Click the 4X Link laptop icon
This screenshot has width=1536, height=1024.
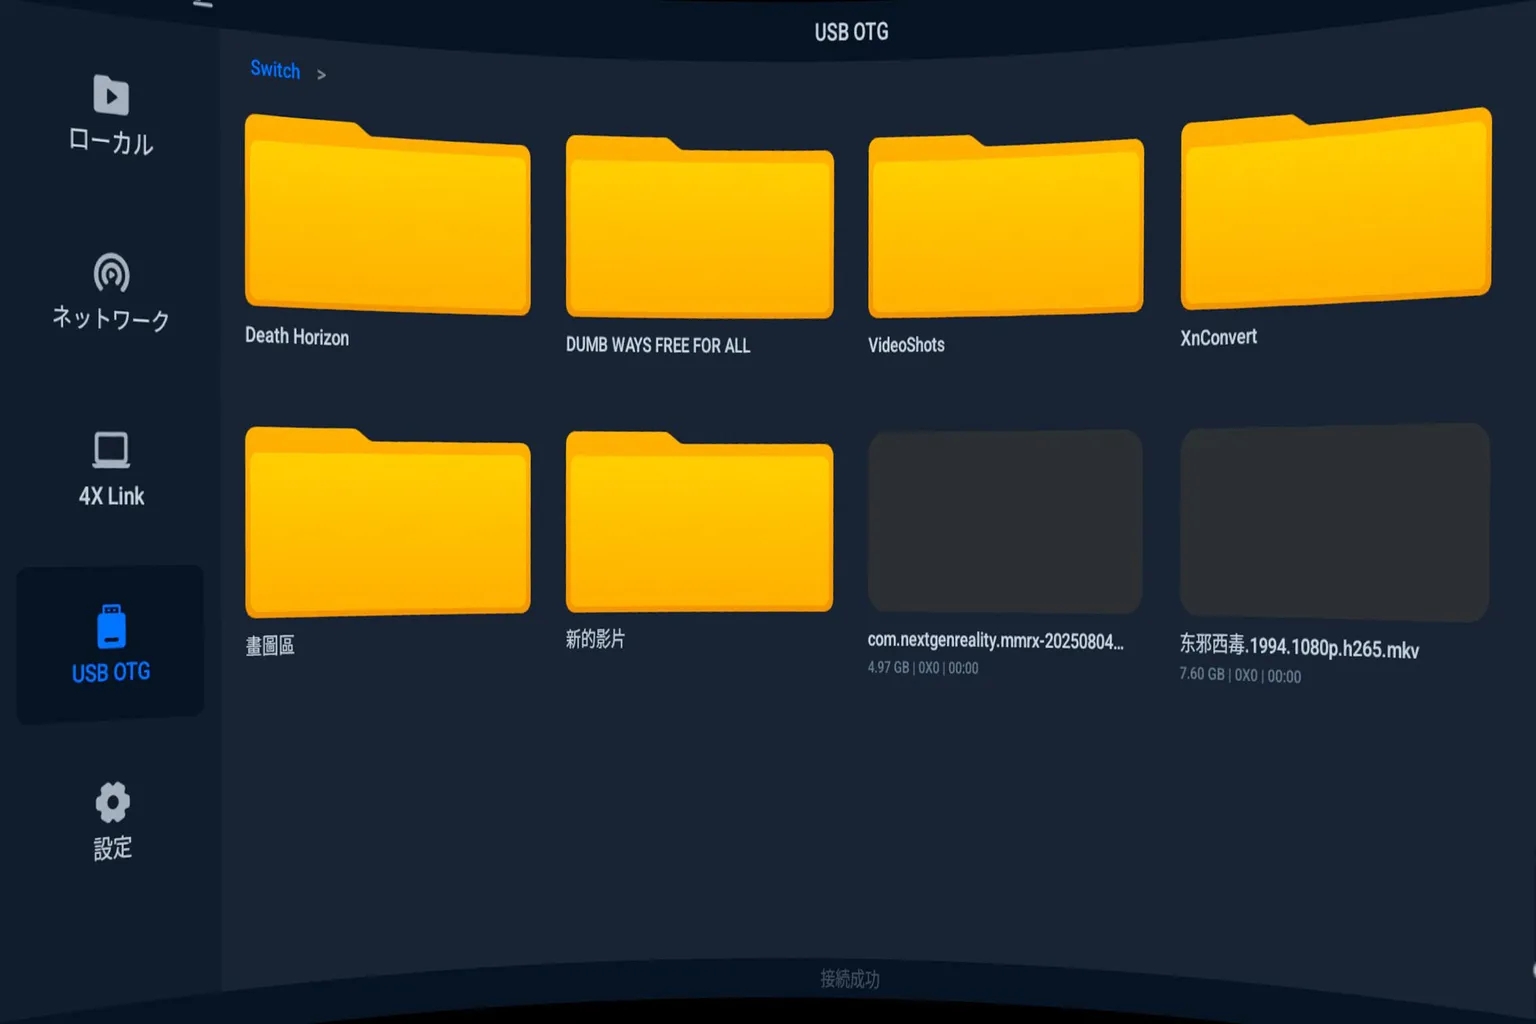click(111, 450)
